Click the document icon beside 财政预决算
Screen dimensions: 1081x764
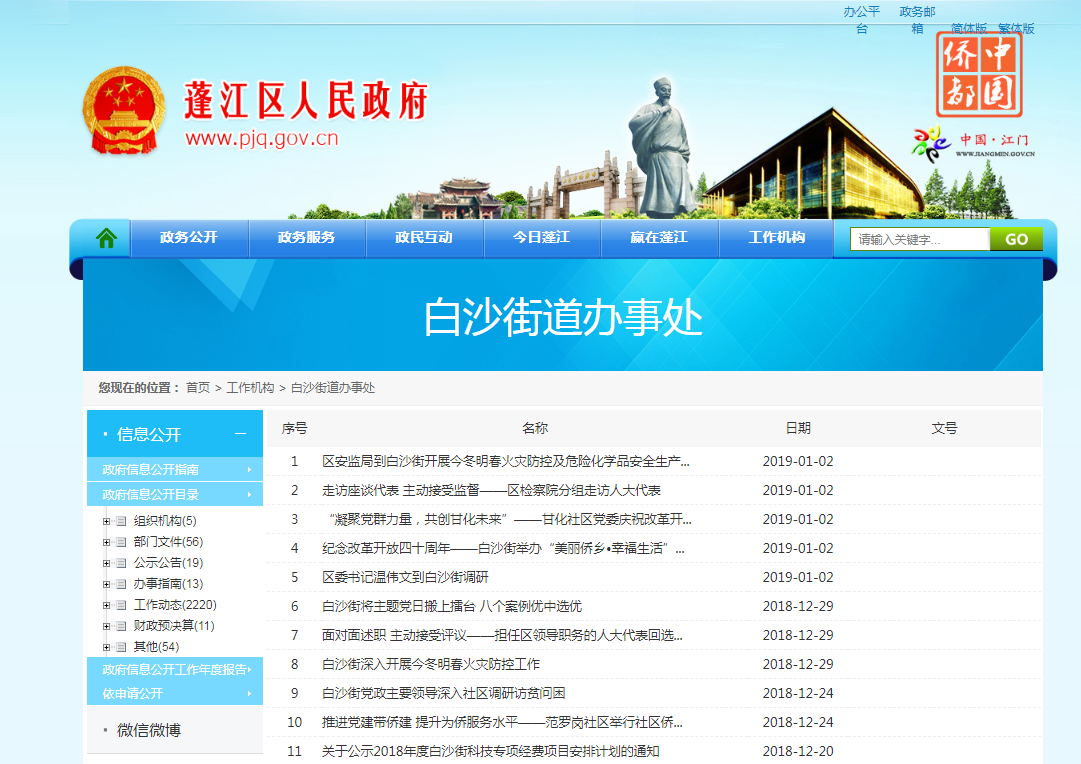tap(120, 626)
